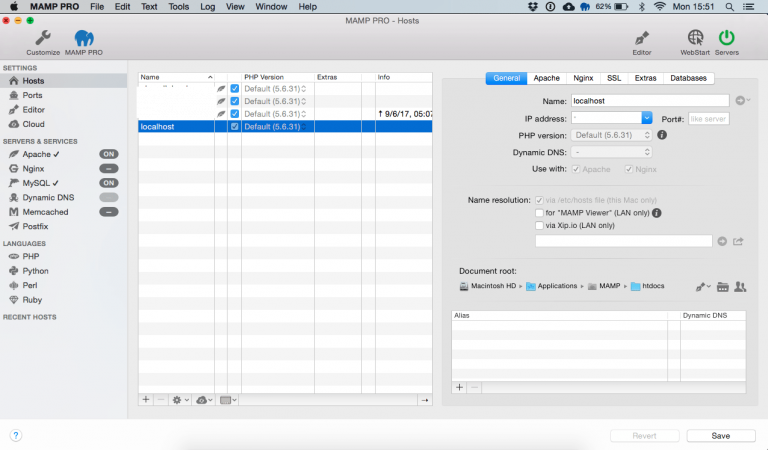The image size is (768, 450).
Task: Open the IP address dropdown
Action: (x=647, y=118)
